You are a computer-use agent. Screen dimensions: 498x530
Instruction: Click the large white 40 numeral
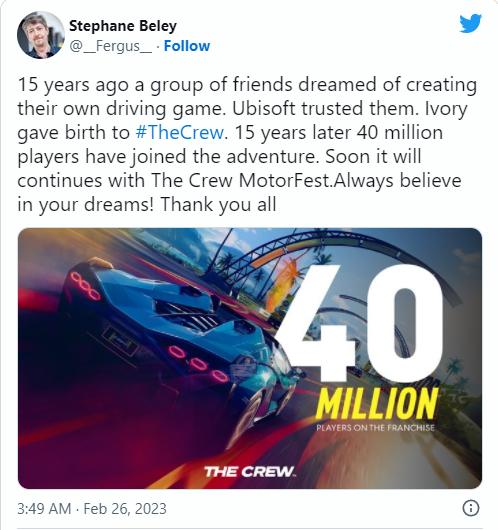tap(361, 324)
